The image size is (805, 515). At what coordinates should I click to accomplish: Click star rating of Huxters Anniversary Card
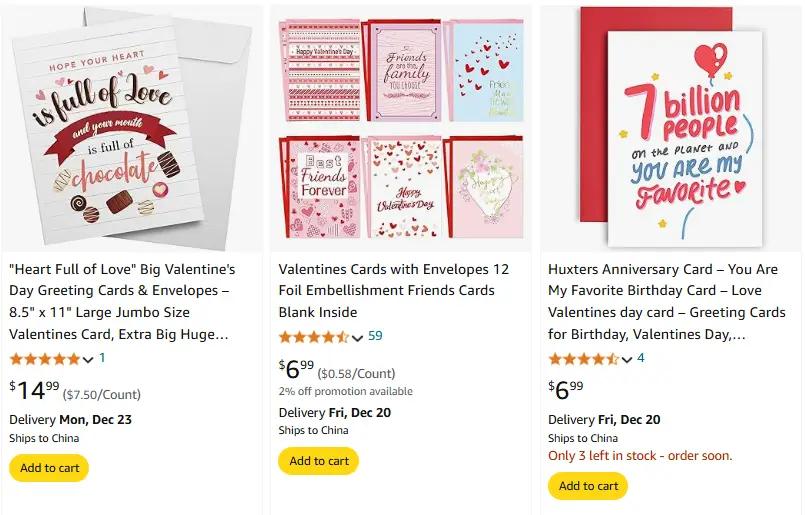(583, 359)
